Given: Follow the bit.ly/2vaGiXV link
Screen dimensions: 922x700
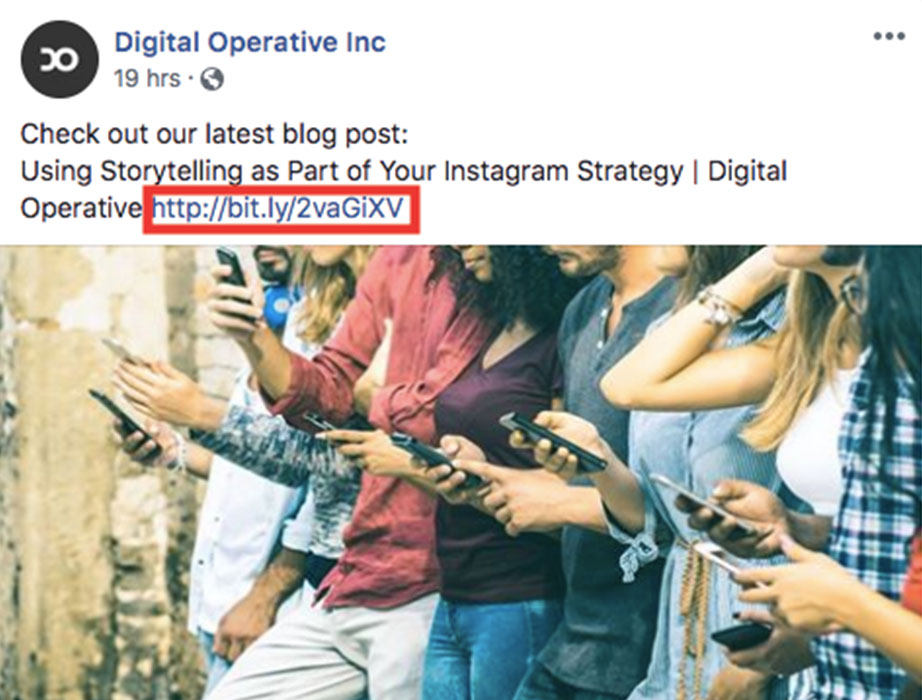Looking at the screenshot, I should [x=278, y=208].
